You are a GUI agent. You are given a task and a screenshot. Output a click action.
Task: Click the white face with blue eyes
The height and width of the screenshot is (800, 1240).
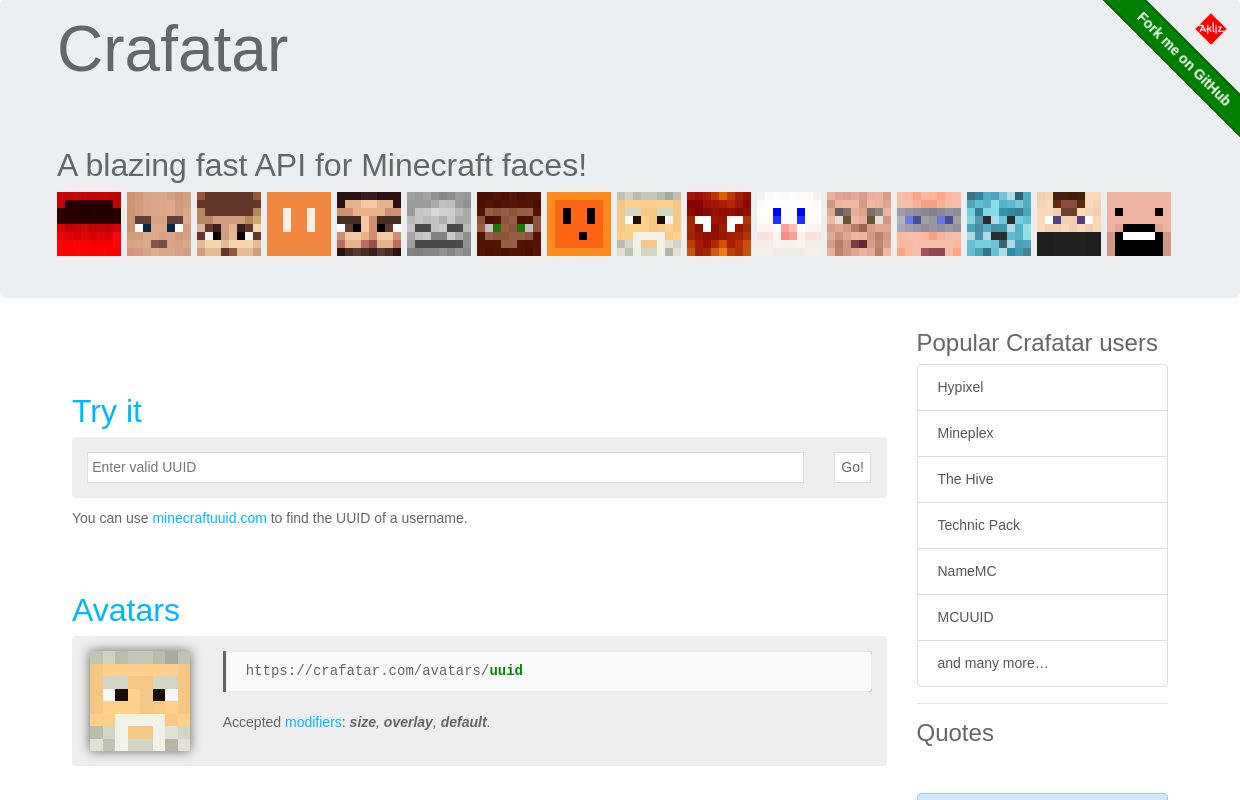coord(789,224)
